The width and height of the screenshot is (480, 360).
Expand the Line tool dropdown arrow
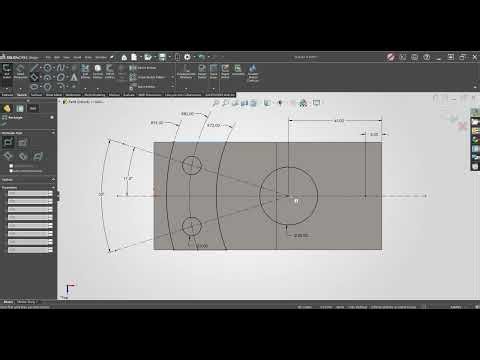coord(41,68)
